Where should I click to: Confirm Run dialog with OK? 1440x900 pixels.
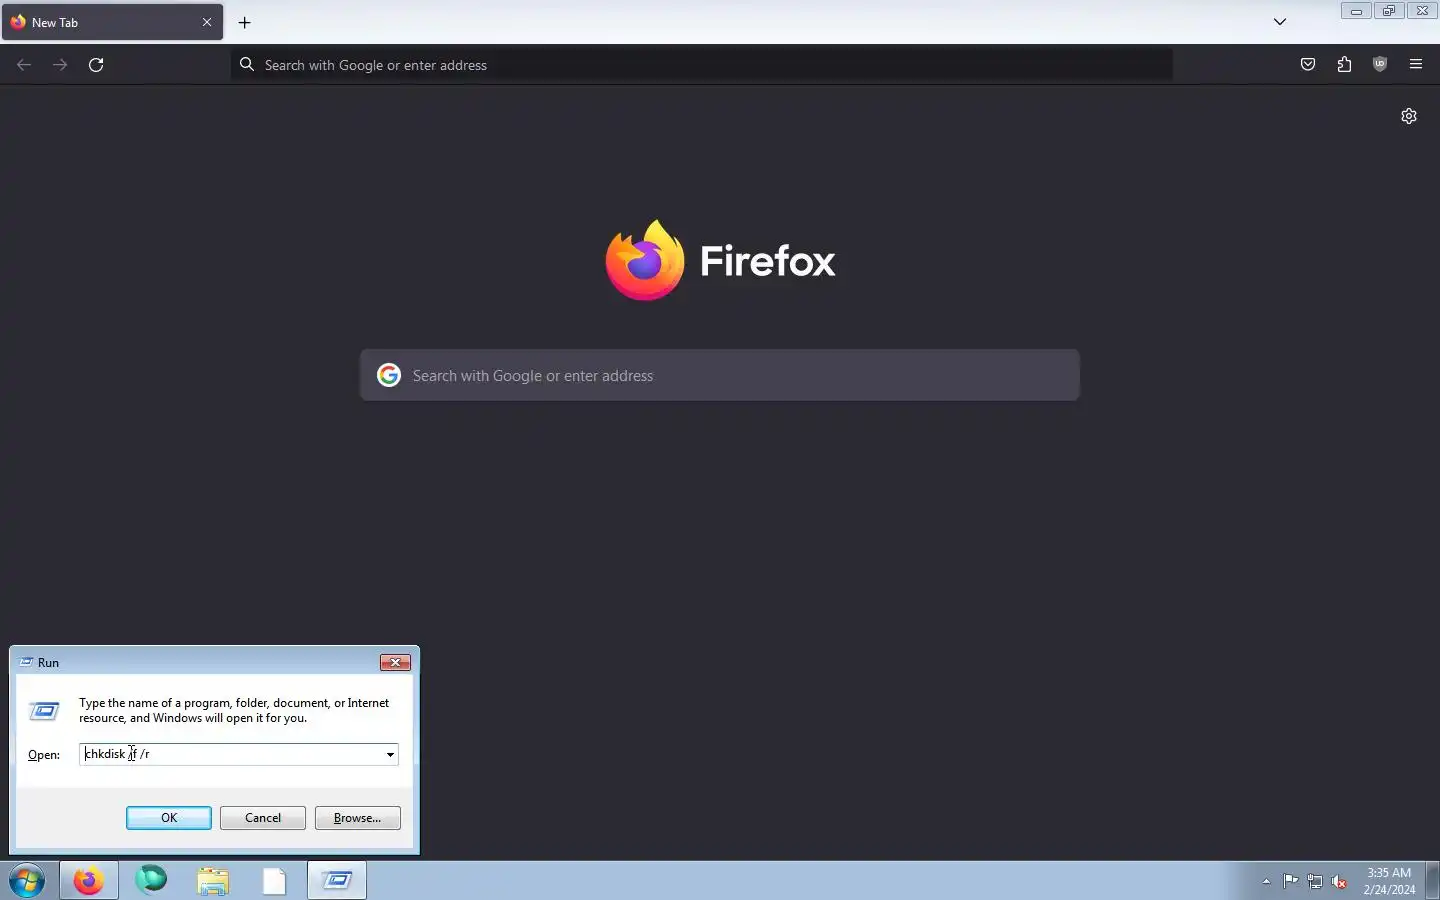coord(169,818)
